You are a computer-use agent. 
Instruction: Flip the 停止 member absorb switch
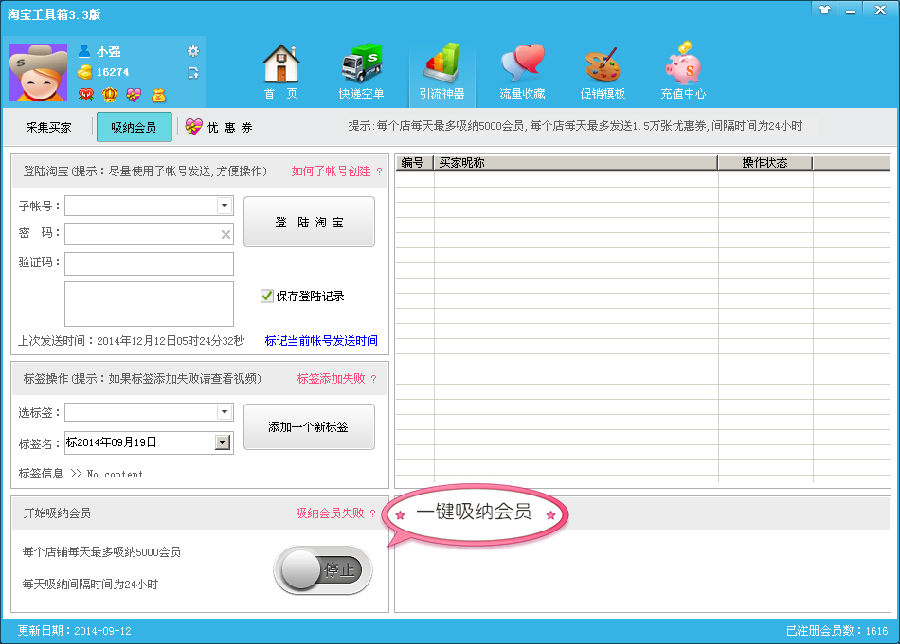(322, 570)
